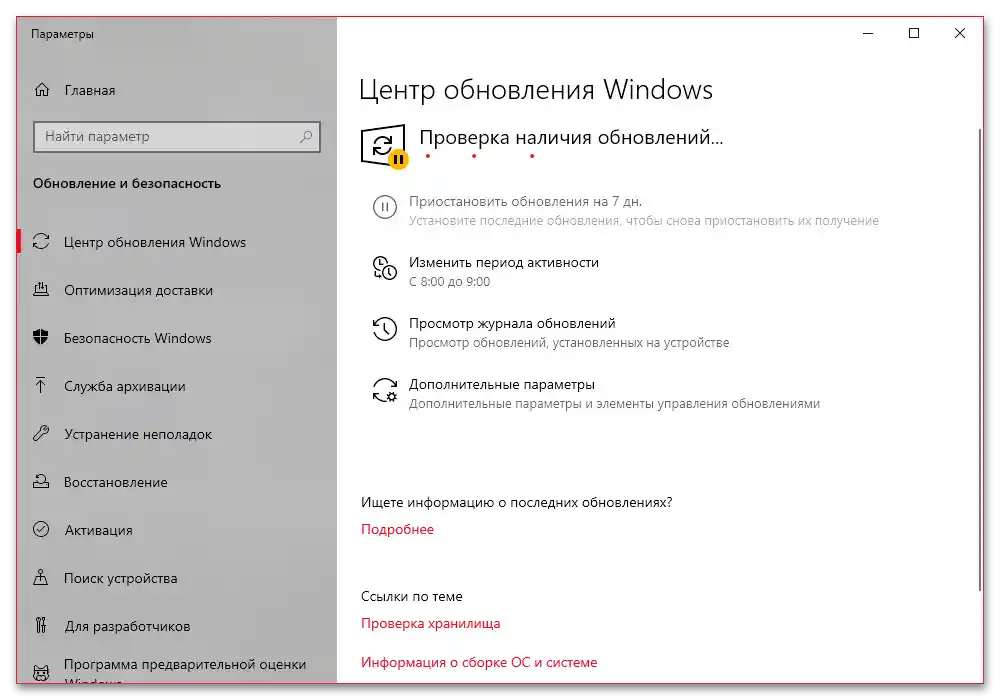This screenshot has height=700, width=1000.
Task: Open Для разработчиков section
Action: [x=127, y=627]
